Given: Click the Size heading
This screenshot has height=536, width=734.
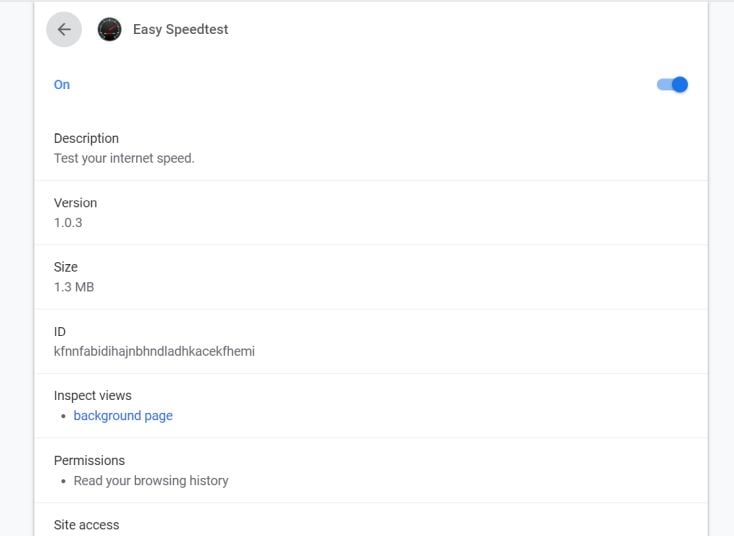Looking at the screenshot, I should (66, 267).
